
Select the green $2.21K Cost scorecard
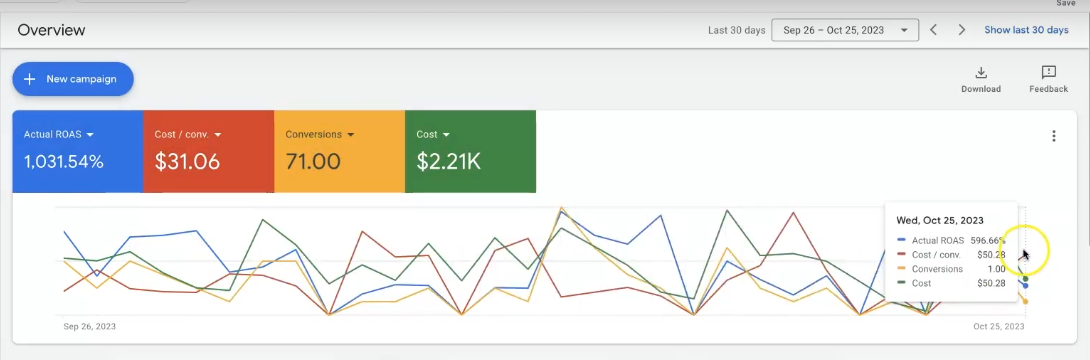[x=470, y=151]
